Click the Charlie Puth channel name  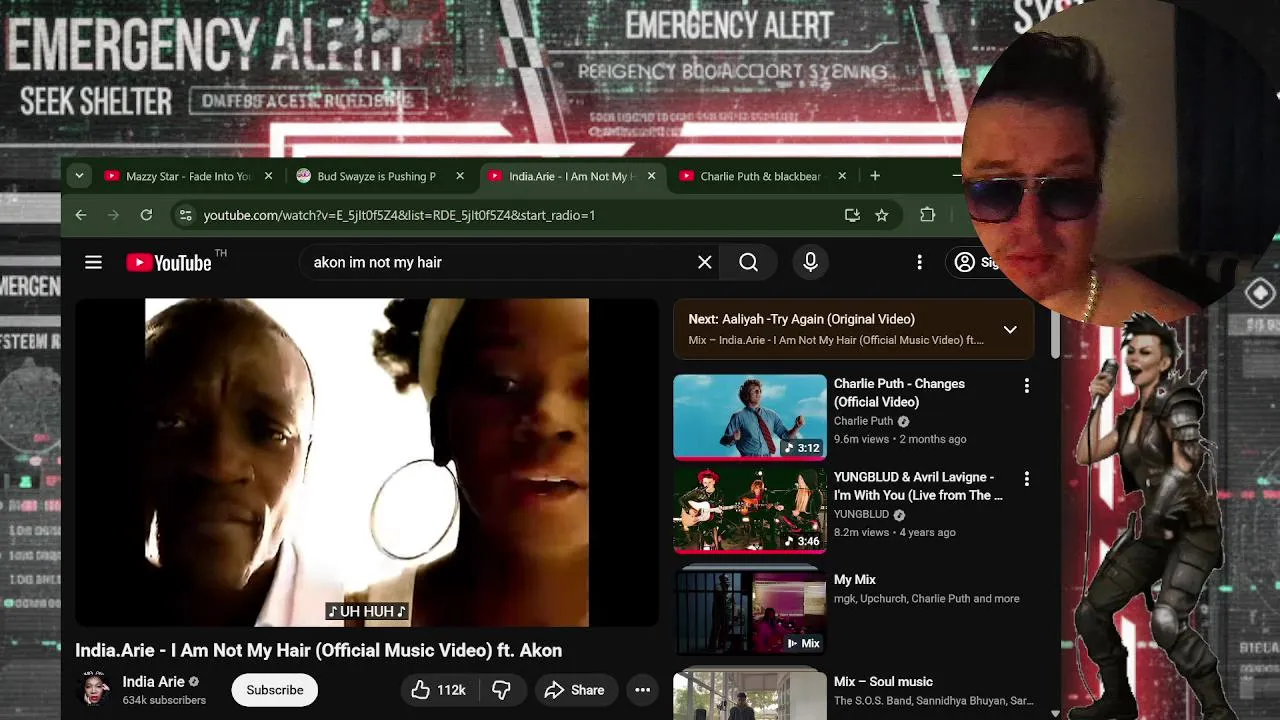pos(863,421)
